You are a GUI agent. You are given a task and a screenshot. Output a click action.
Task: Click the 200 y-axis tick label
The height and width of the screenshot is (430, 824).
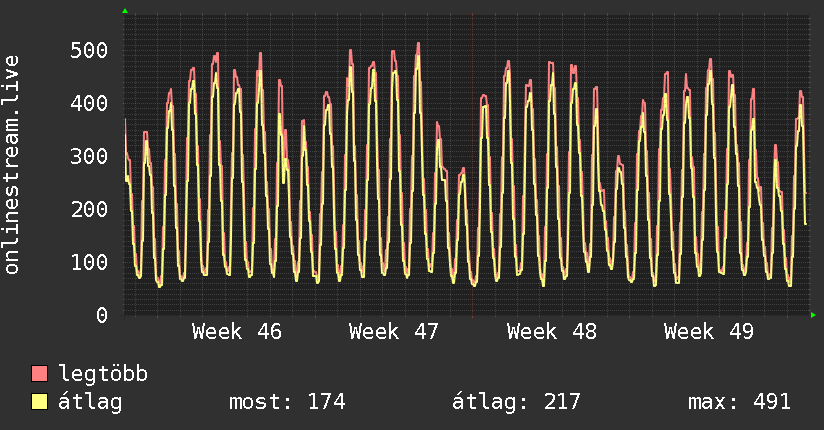(x=89, y=209)
